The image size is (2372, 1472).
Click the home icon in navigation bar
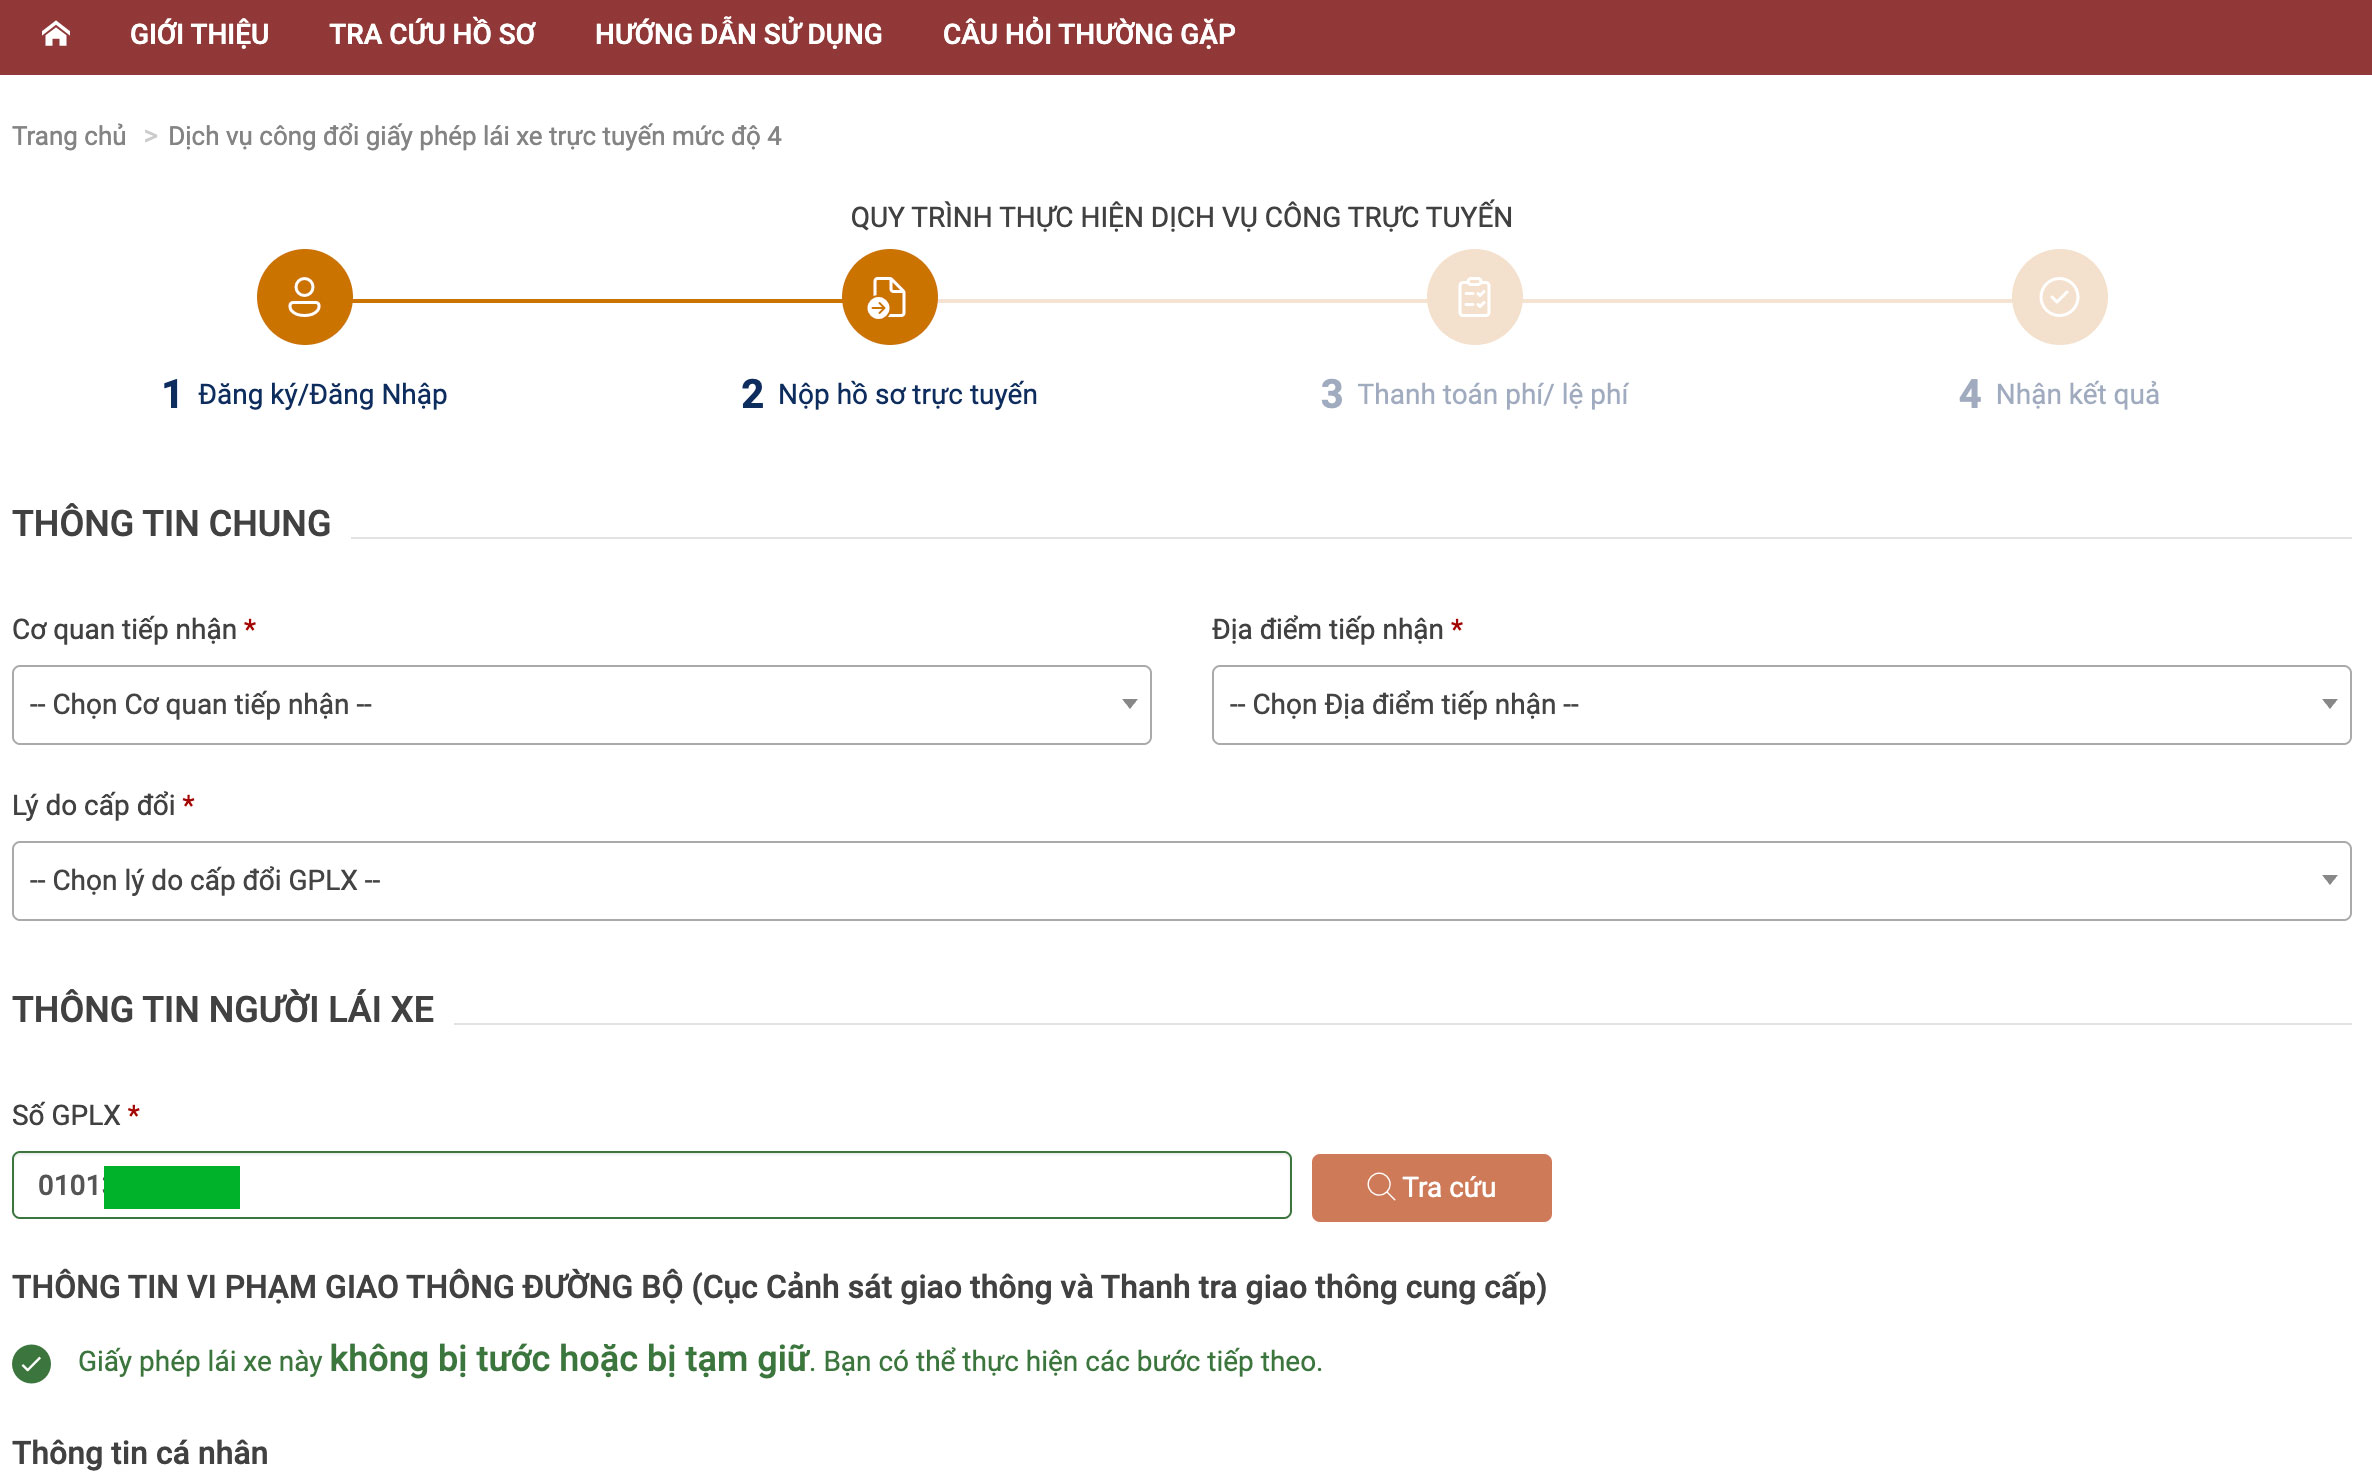(x=56, y=34)
